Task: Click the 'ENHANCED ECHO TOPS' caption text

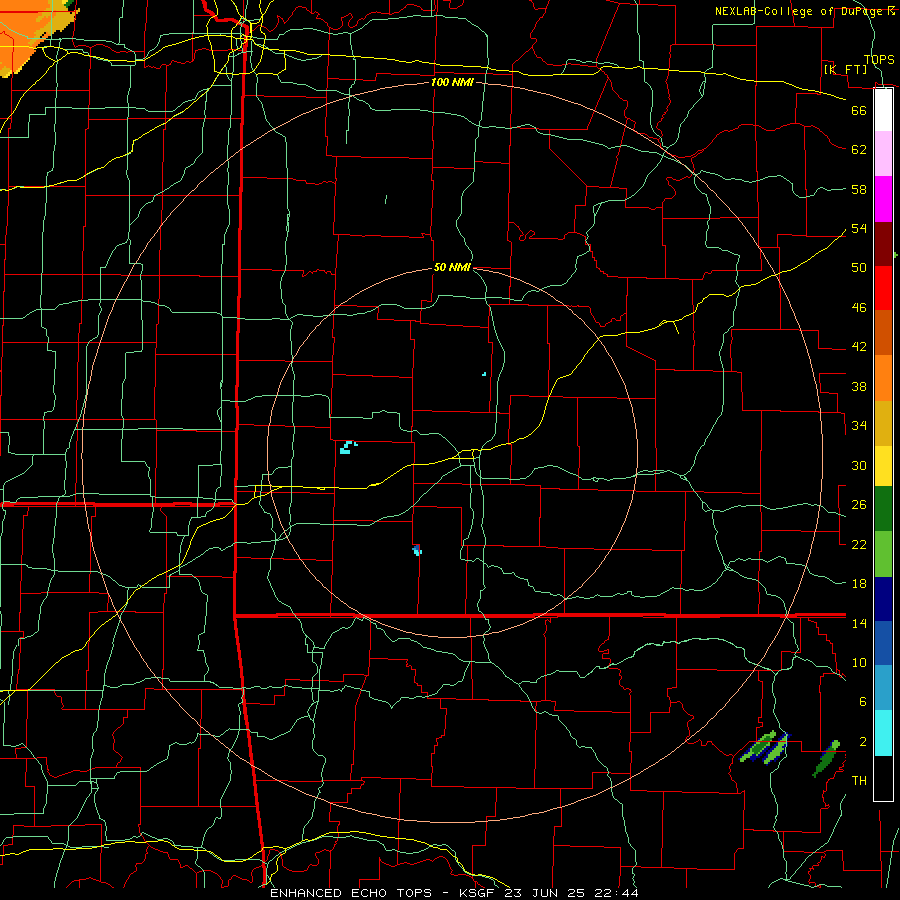Action: click(x=351, y=893)
